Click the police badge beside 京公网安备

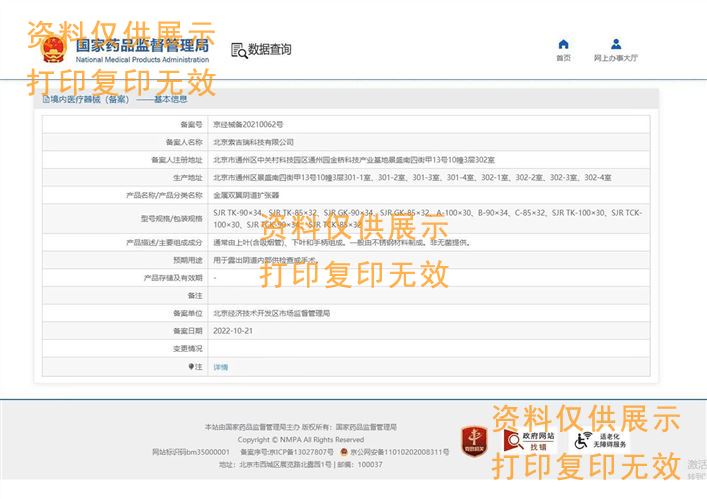343,452
